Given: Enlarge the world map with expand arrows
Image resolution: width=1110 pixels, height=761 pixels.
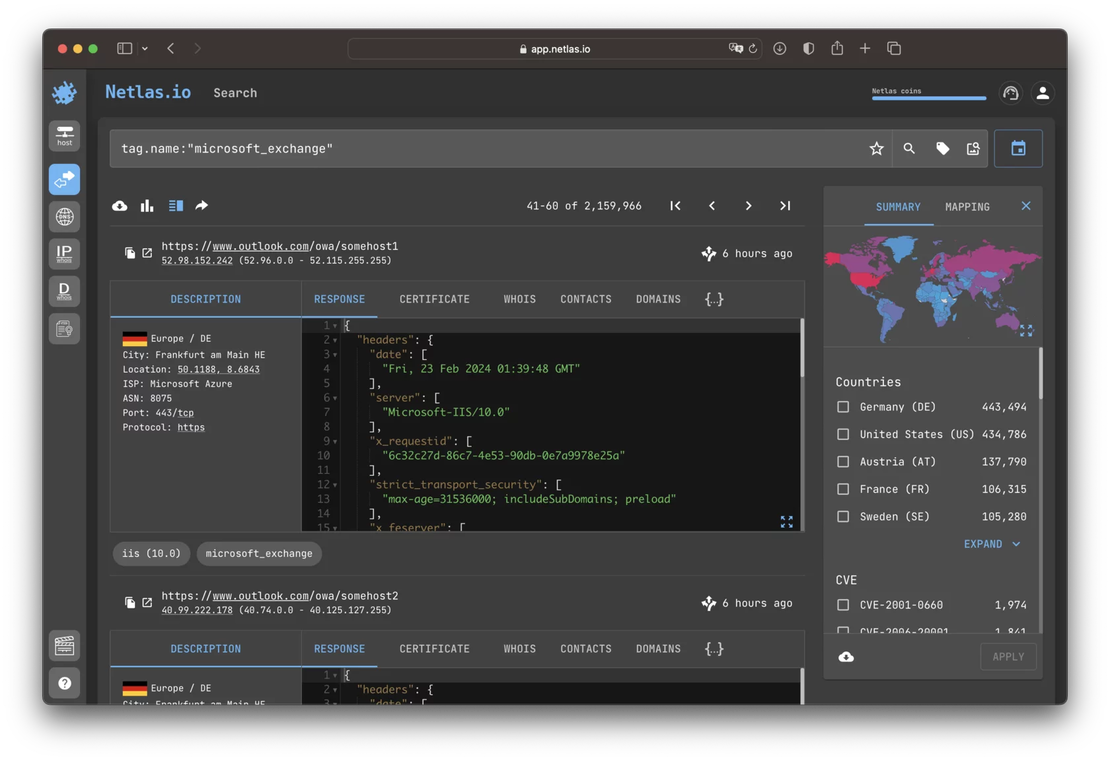Looking at the screenshot, I should [1026, 330].
